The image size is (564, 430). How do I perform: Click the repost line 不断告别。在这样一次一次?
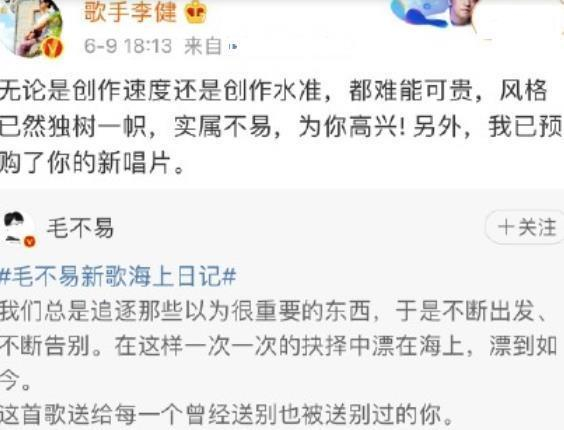click(x=279, y=346)
